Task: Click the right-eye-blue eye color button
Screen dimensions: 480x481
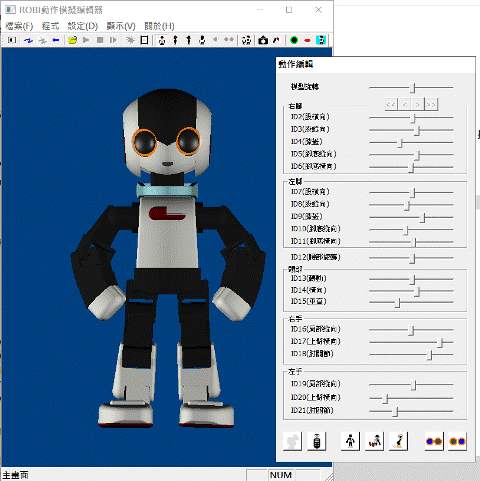Action: coord(457,441)
